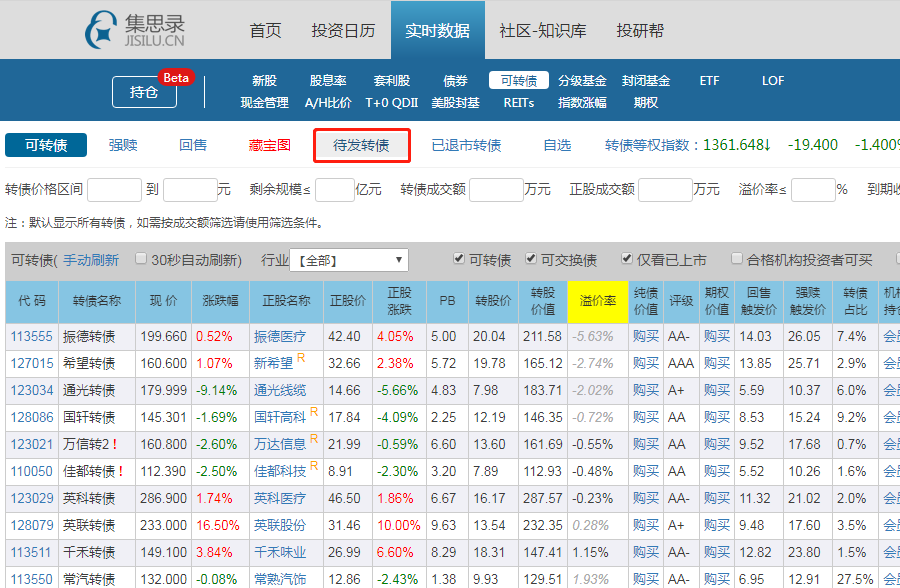Sort table by 溢价率 column
Image resolution: width=900 pixels, height=588 pixels.
[x=597, y=302]
